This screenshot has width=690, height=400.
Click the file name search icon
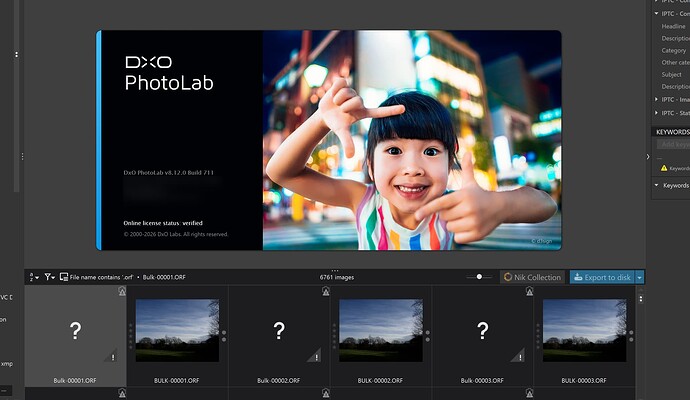[x=64, y=276]
